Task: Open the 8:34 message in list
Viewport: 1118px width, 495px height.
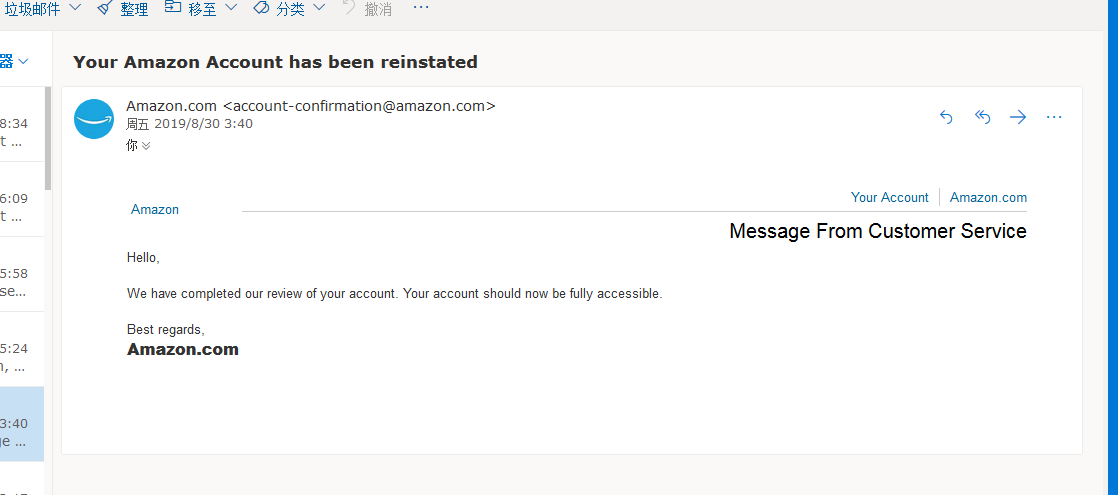Action: [x=22, y=124]
